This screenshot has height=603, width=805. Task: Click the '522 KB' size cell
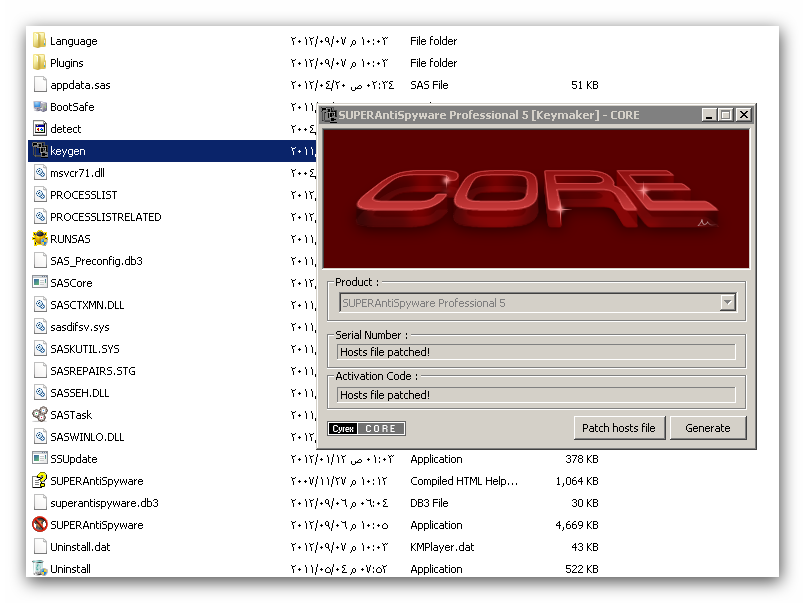tap(582, 569)
